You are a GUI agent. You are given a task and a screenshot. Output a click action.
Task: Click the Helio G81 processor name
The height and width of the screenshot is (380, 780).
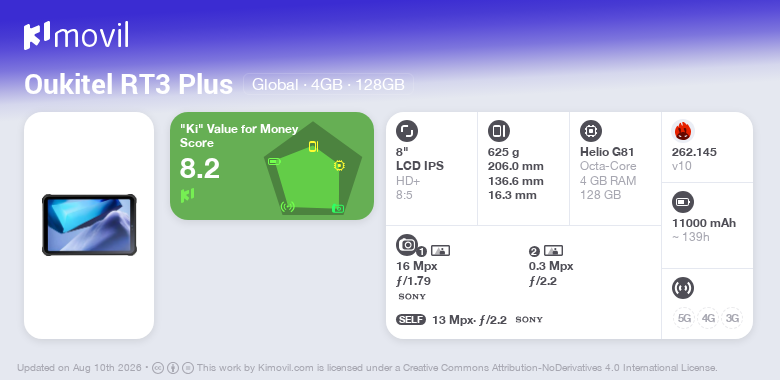click(607, 152)
